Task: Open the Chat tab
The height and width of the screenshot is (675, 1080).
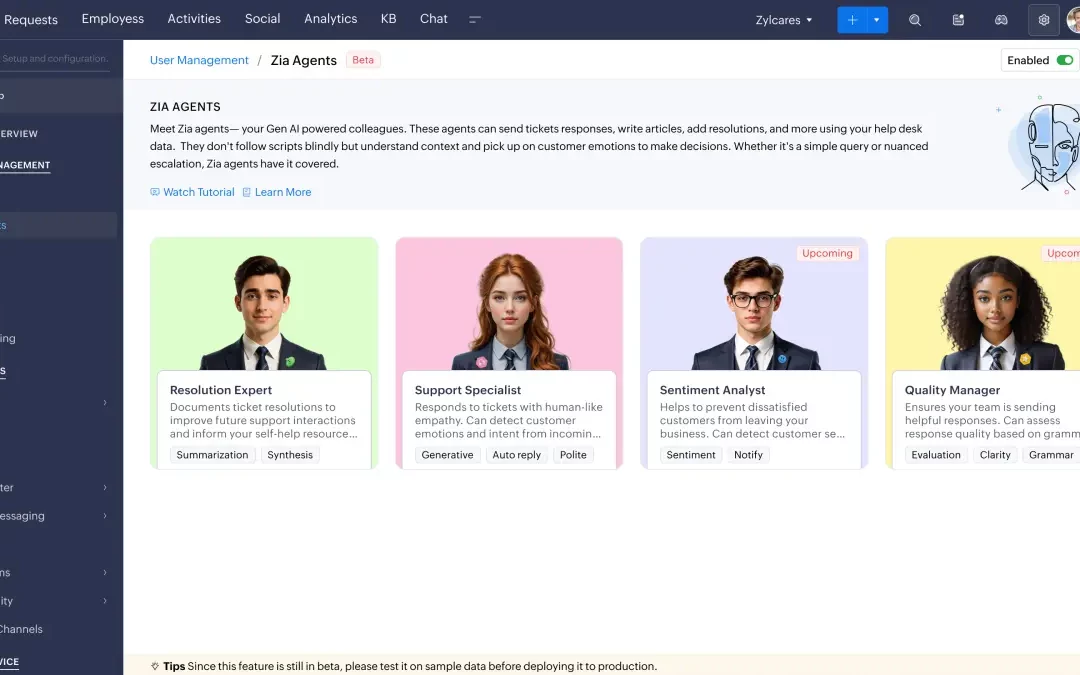Action: click(x=434, y=19)
